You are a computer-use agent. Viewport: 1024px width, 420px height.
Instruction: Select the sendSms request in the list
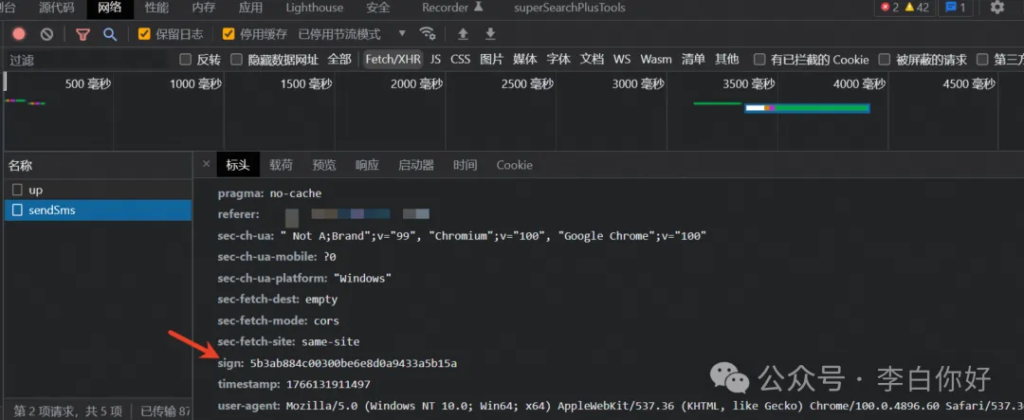[x=52, y=210]
